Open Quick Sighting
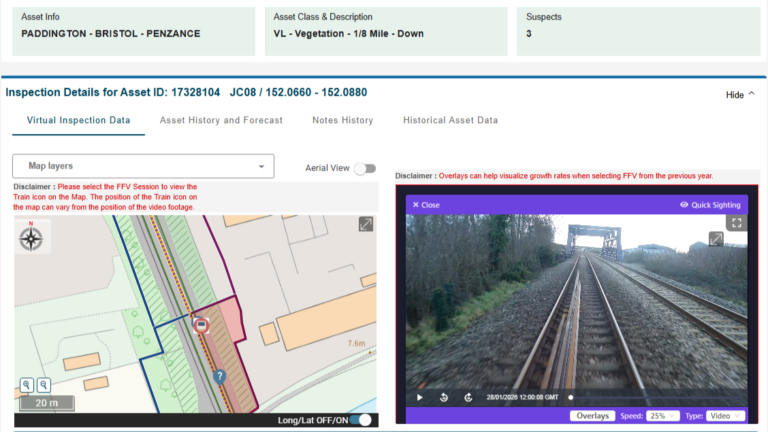The height and width of the screenshot is (432, 768). click(x=710, y=205)
